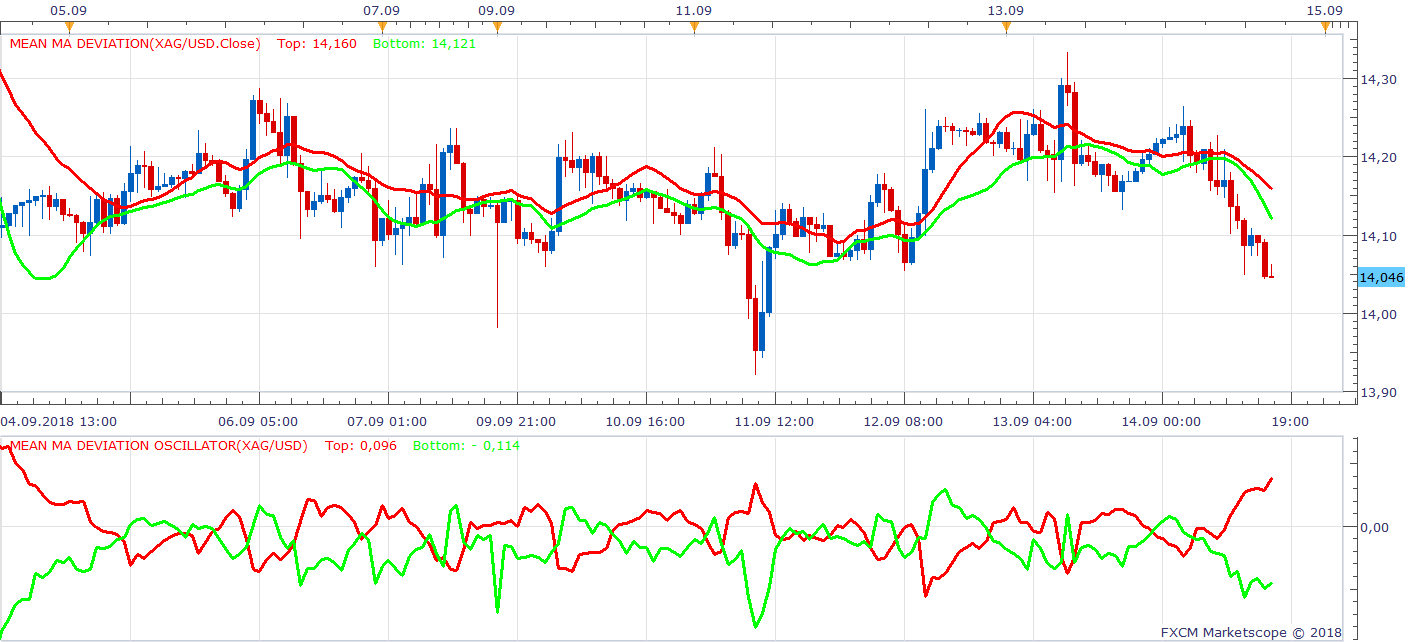Click the 15.09 date label at top

(x=1325, y=10)
